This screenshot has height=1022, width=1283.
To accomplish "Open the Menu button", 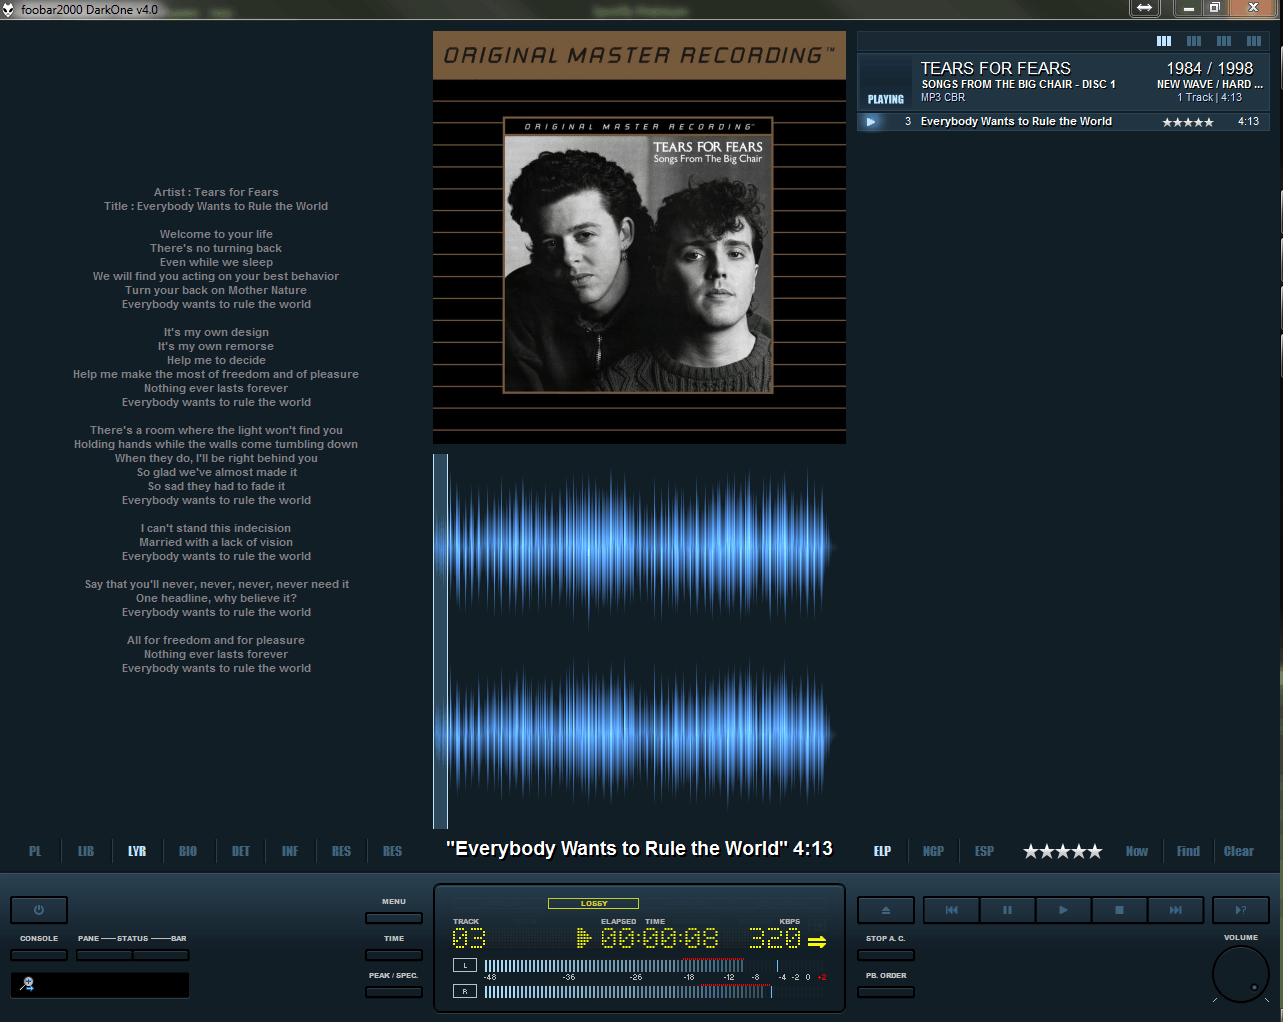I will pyautogui.click(x=394, y=918).
